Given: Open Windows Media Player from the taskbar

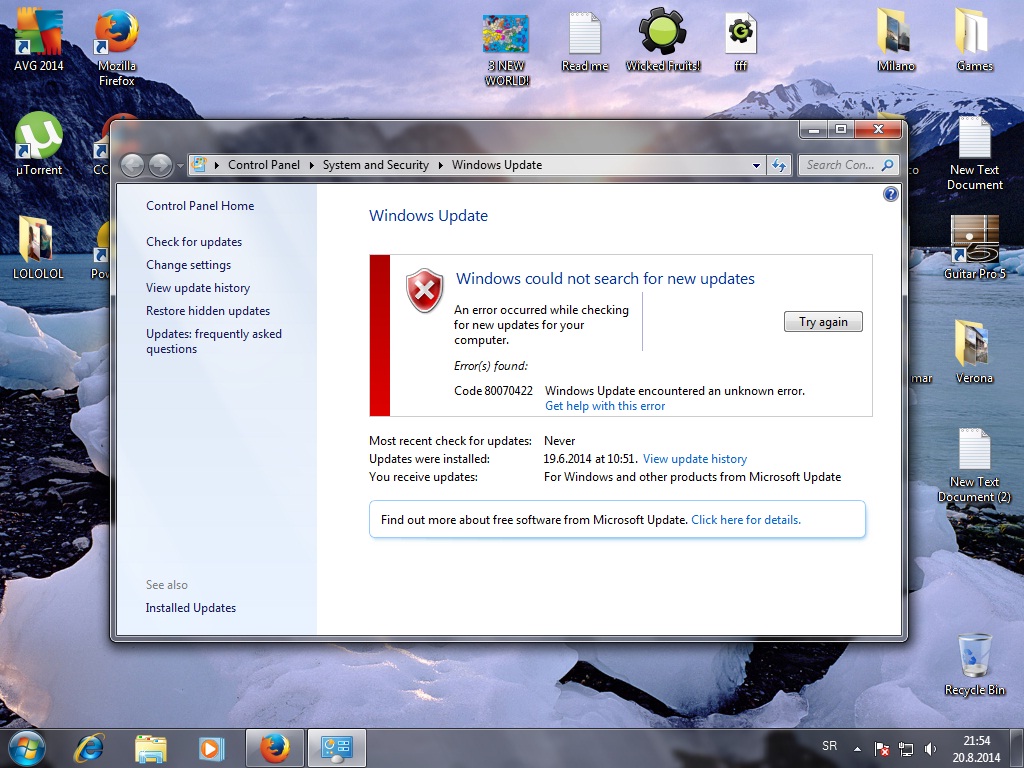Looking at the screenshot, I should click(x=211, y=748).
